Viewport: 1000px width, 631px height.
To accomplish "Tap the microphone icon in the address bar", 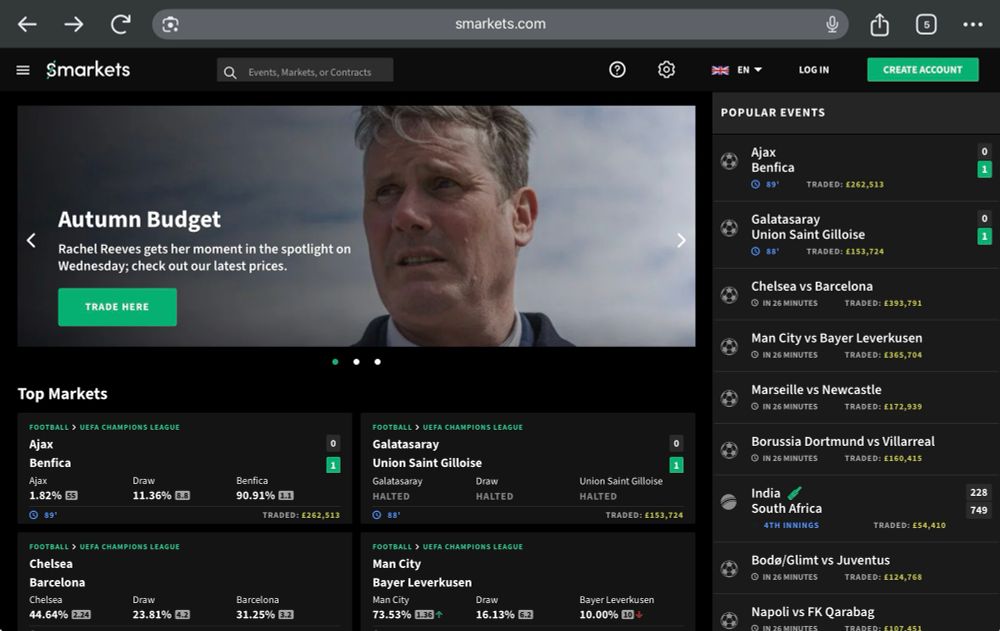I will pyautogui.click(x=832, y=24).
